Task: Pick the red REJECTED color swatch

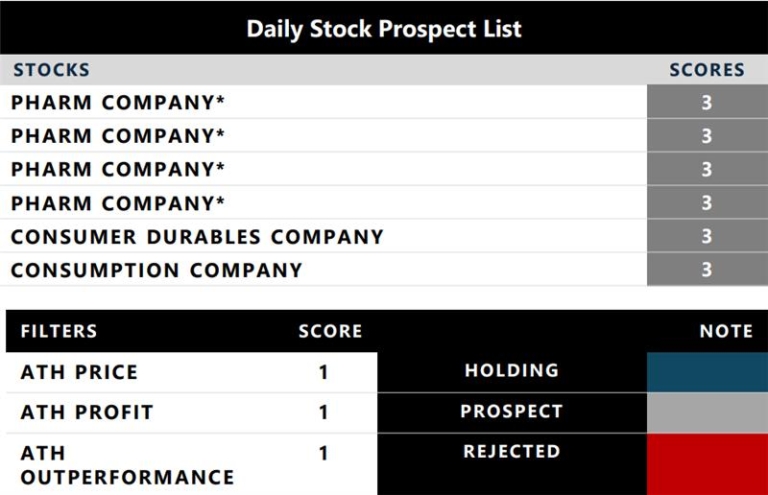Action: 707,463
